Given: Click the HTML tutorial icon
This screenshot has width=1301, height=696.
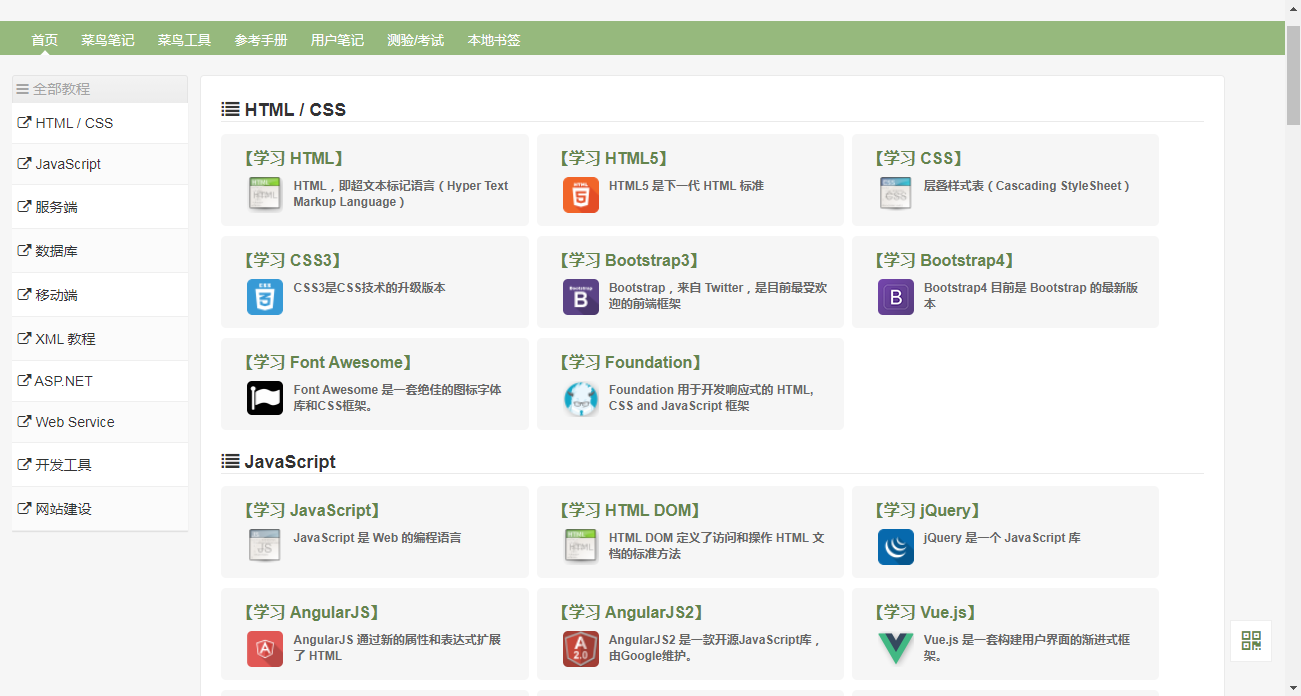Looking at the screenshot, I should [265, 194].
